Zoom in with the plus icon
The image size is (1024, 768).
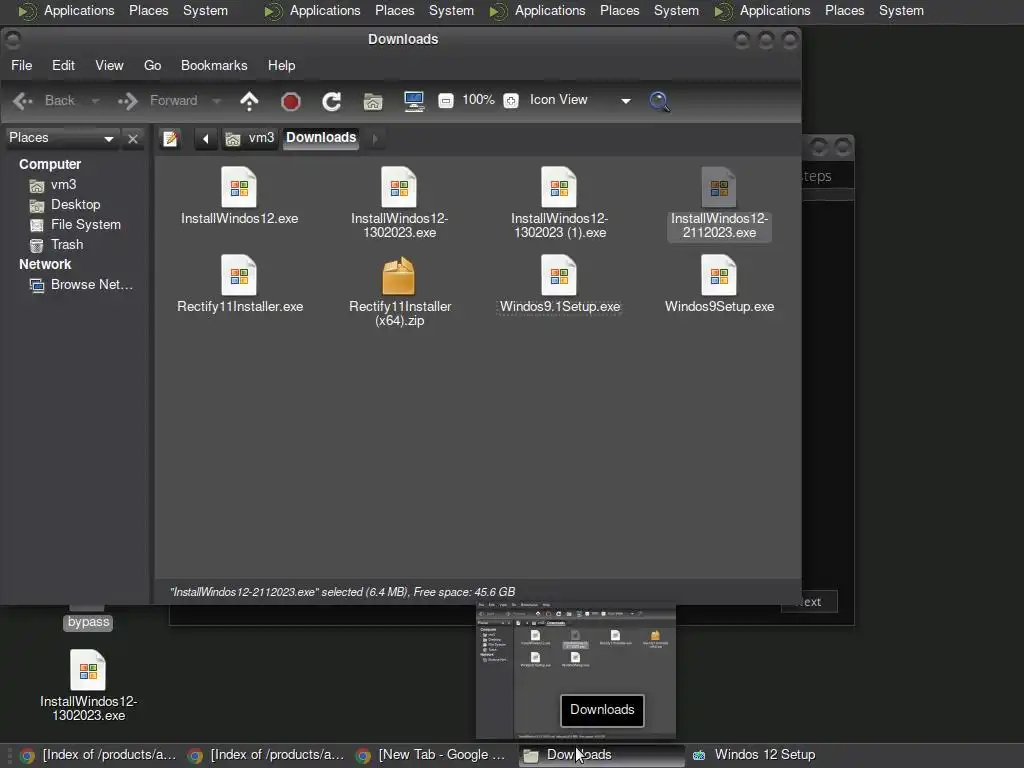(511, 101)
